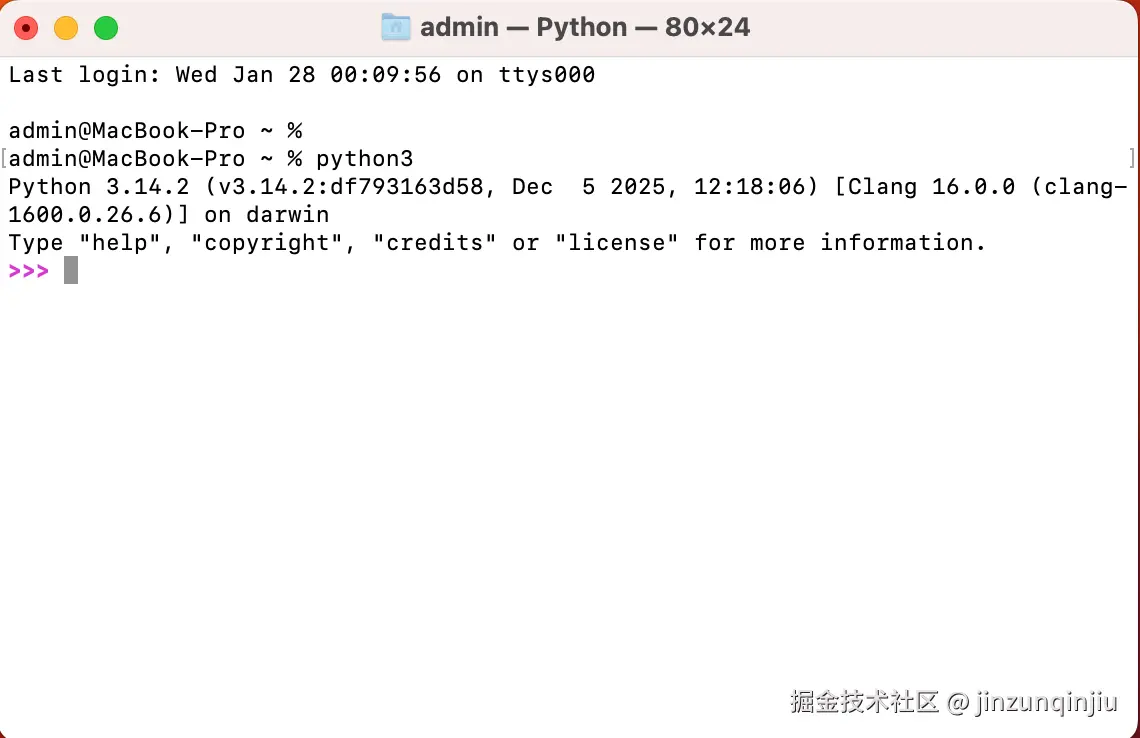Close the terminal window with red button

(26, 28)
